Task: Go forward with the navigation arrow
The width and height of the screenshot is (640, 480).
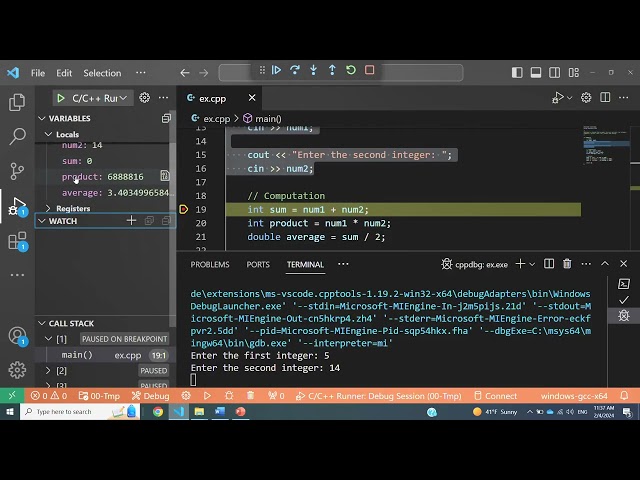Action: [x=204, y=73]
